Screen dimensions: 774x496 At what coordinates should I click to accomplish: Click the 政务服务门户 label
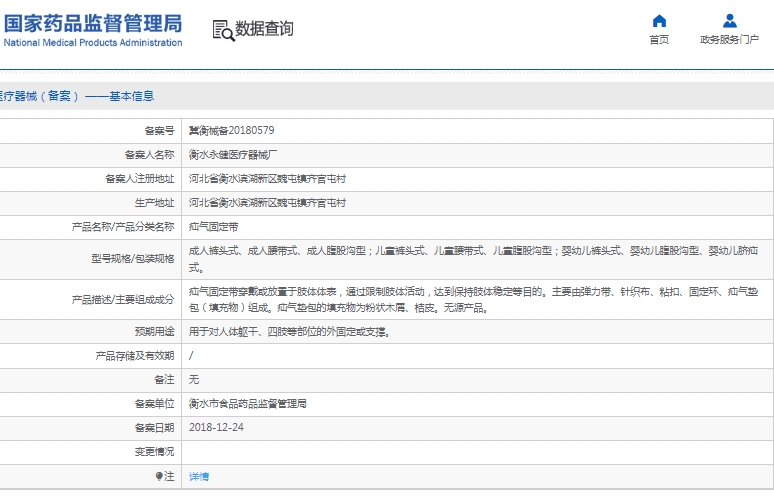tap(730, 39)
